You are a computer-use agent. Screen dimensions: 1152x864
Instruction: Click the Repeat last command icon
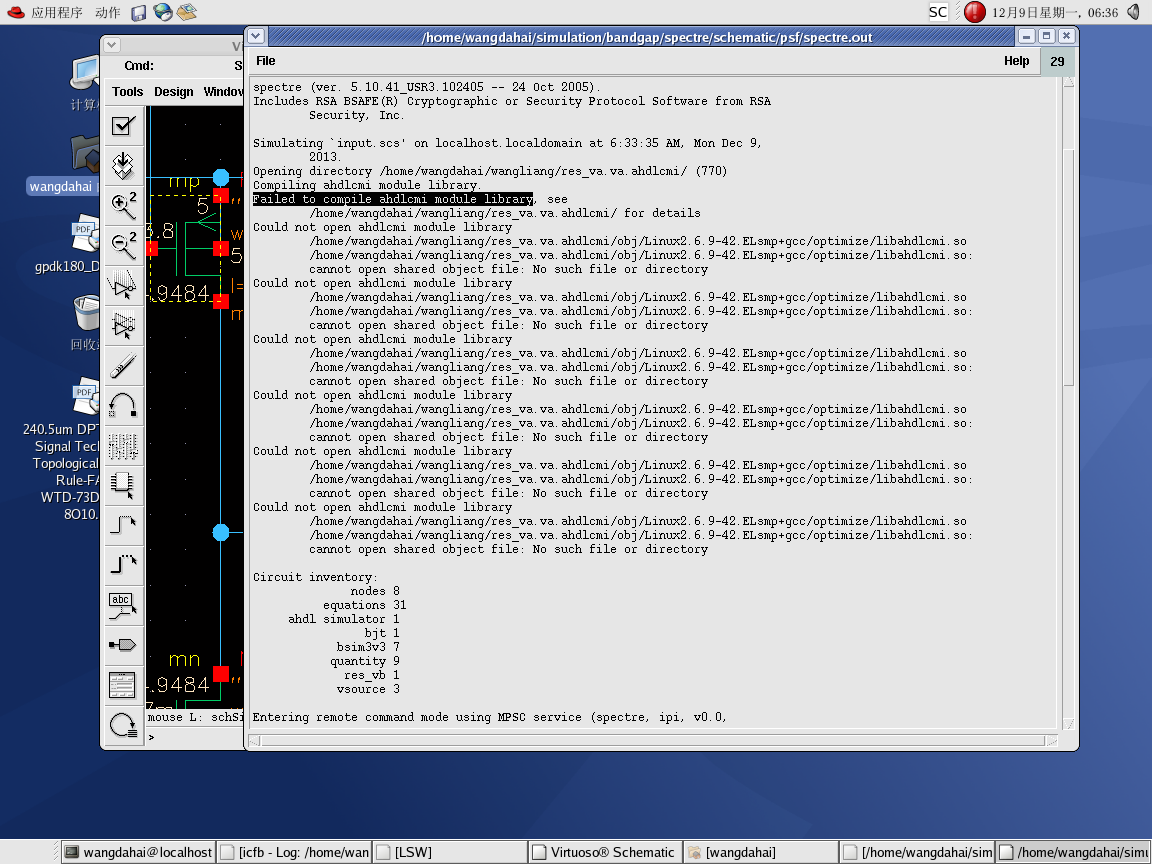123,725
